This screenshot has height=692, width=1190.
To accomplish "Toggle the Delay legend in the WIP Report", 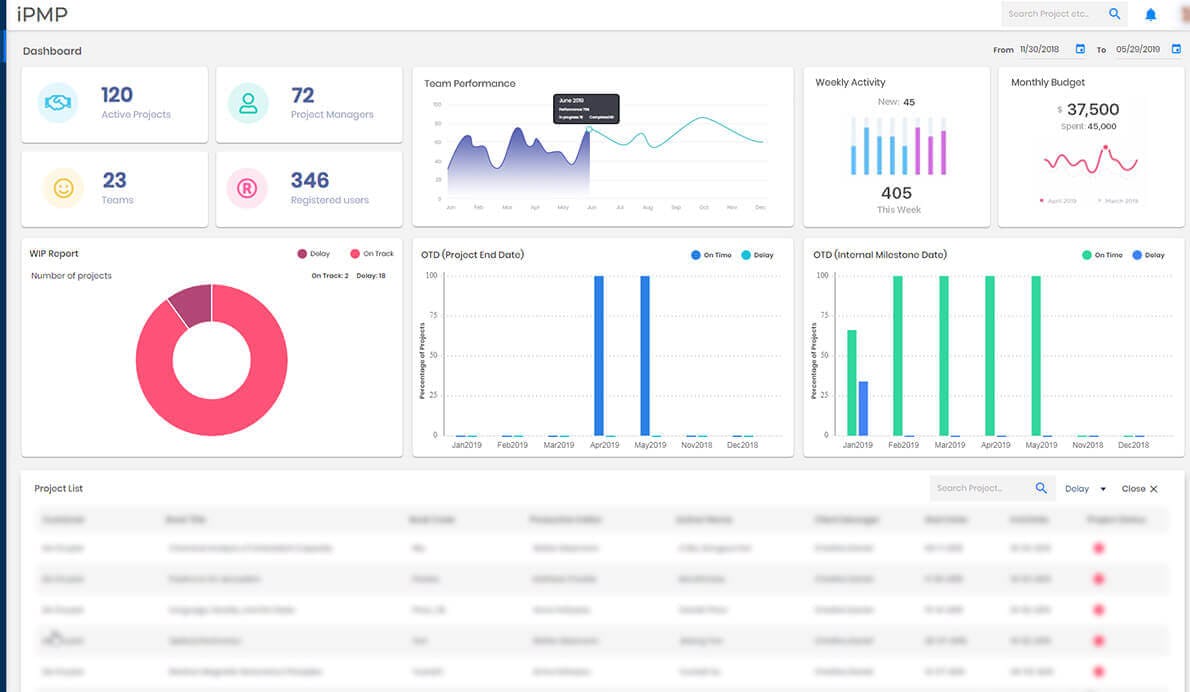I will point(315,253).
